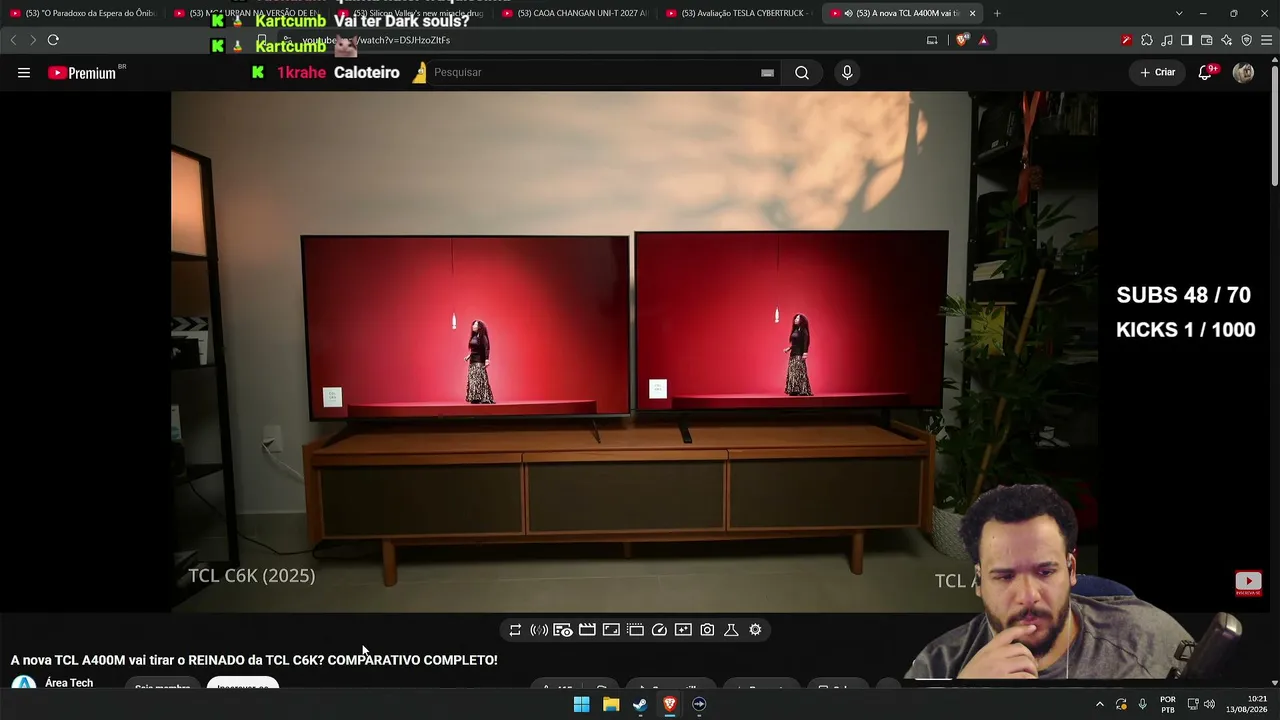Open a new browser tab

[x=997, y=13]
